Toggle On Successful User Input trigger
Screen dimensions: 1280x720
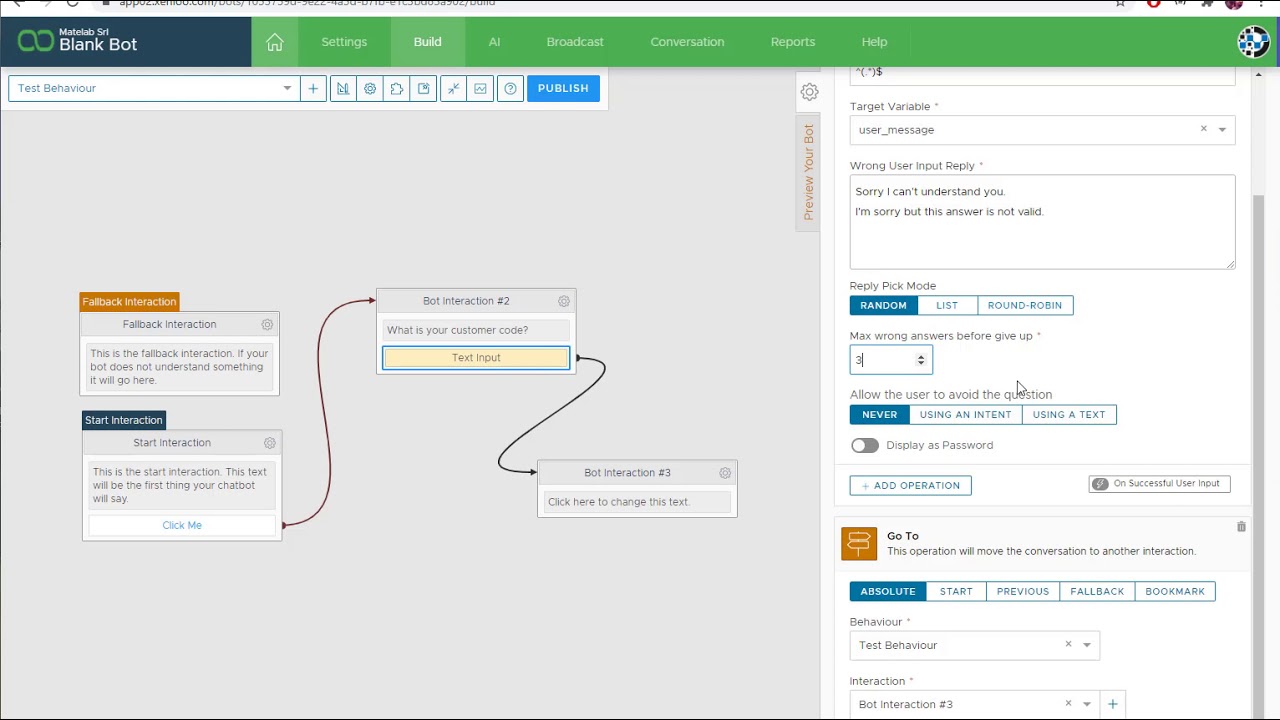(1159, 483)
